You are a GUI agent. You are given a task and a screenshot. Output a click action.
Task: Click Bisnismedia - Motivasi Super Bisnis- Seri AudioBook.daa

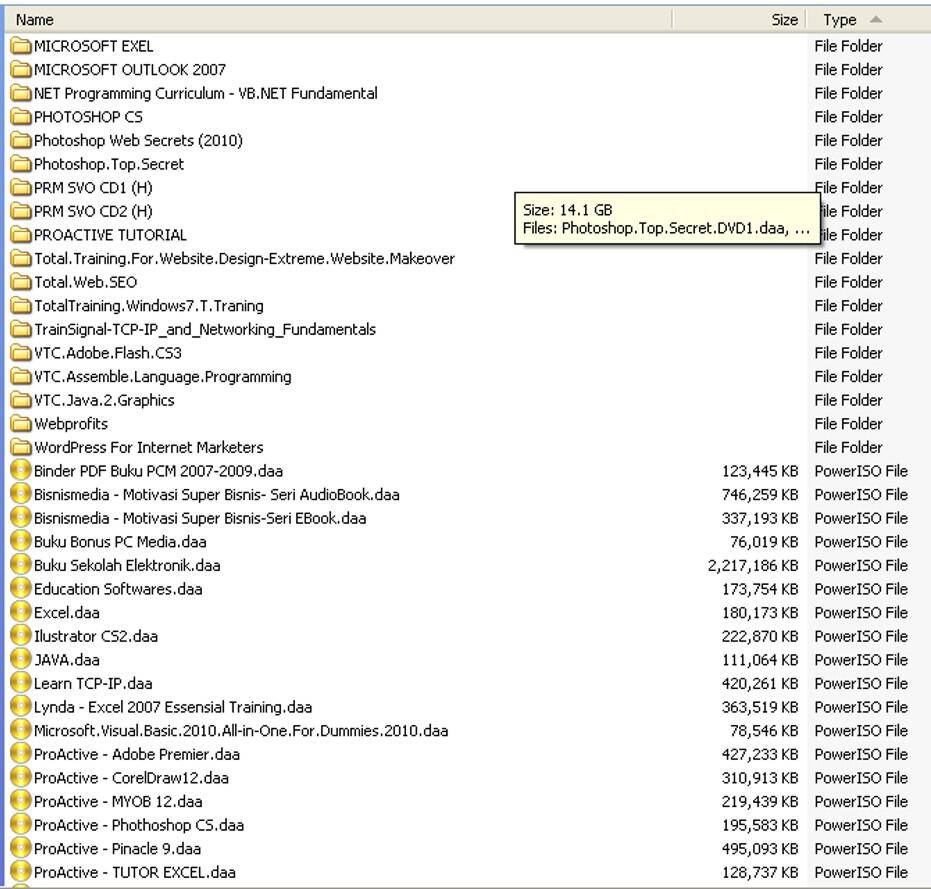(217, 494)
